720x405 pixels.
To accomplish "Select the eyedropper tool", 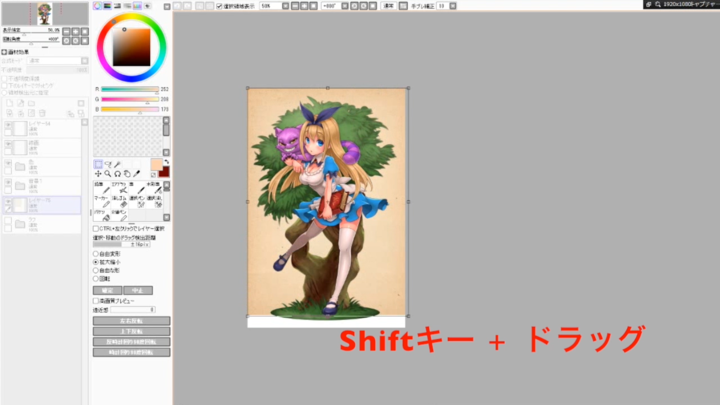I will (136, 174).
